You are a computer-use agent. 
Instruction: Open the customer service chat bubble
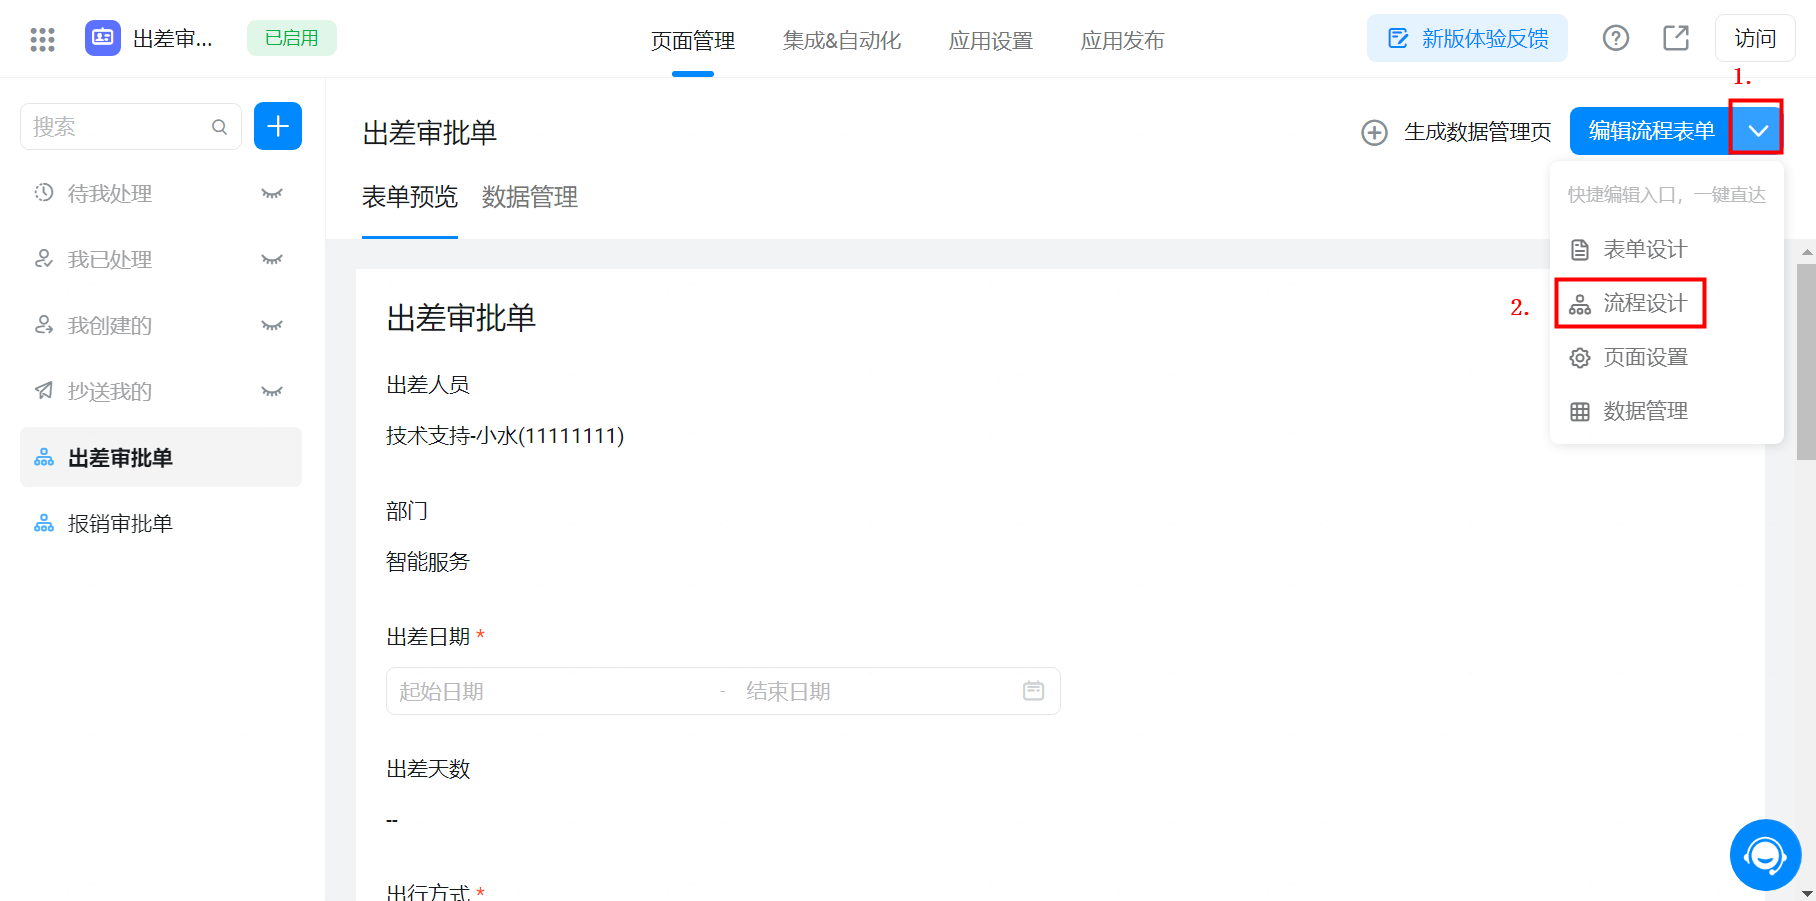click(x=1765, y=855)
